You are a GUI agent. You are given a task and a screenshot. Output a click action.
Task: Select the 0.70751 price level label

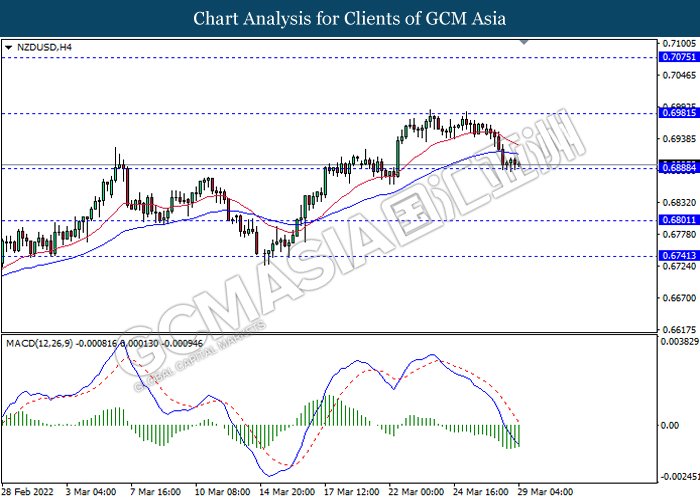coord(679,57)
